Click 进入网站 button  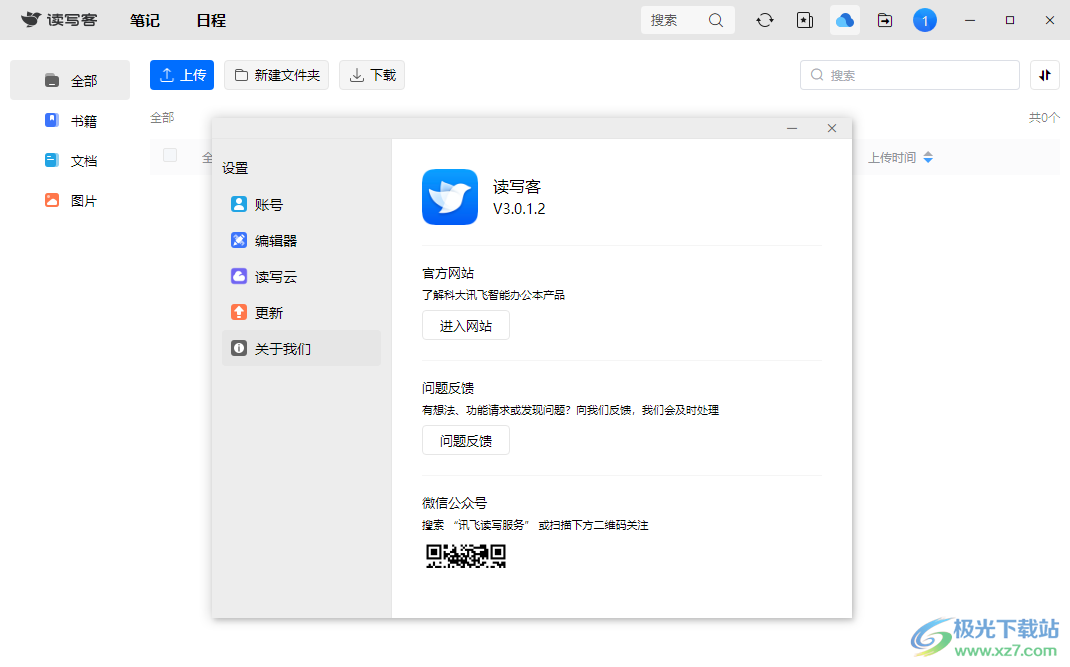tap(465, 326)
